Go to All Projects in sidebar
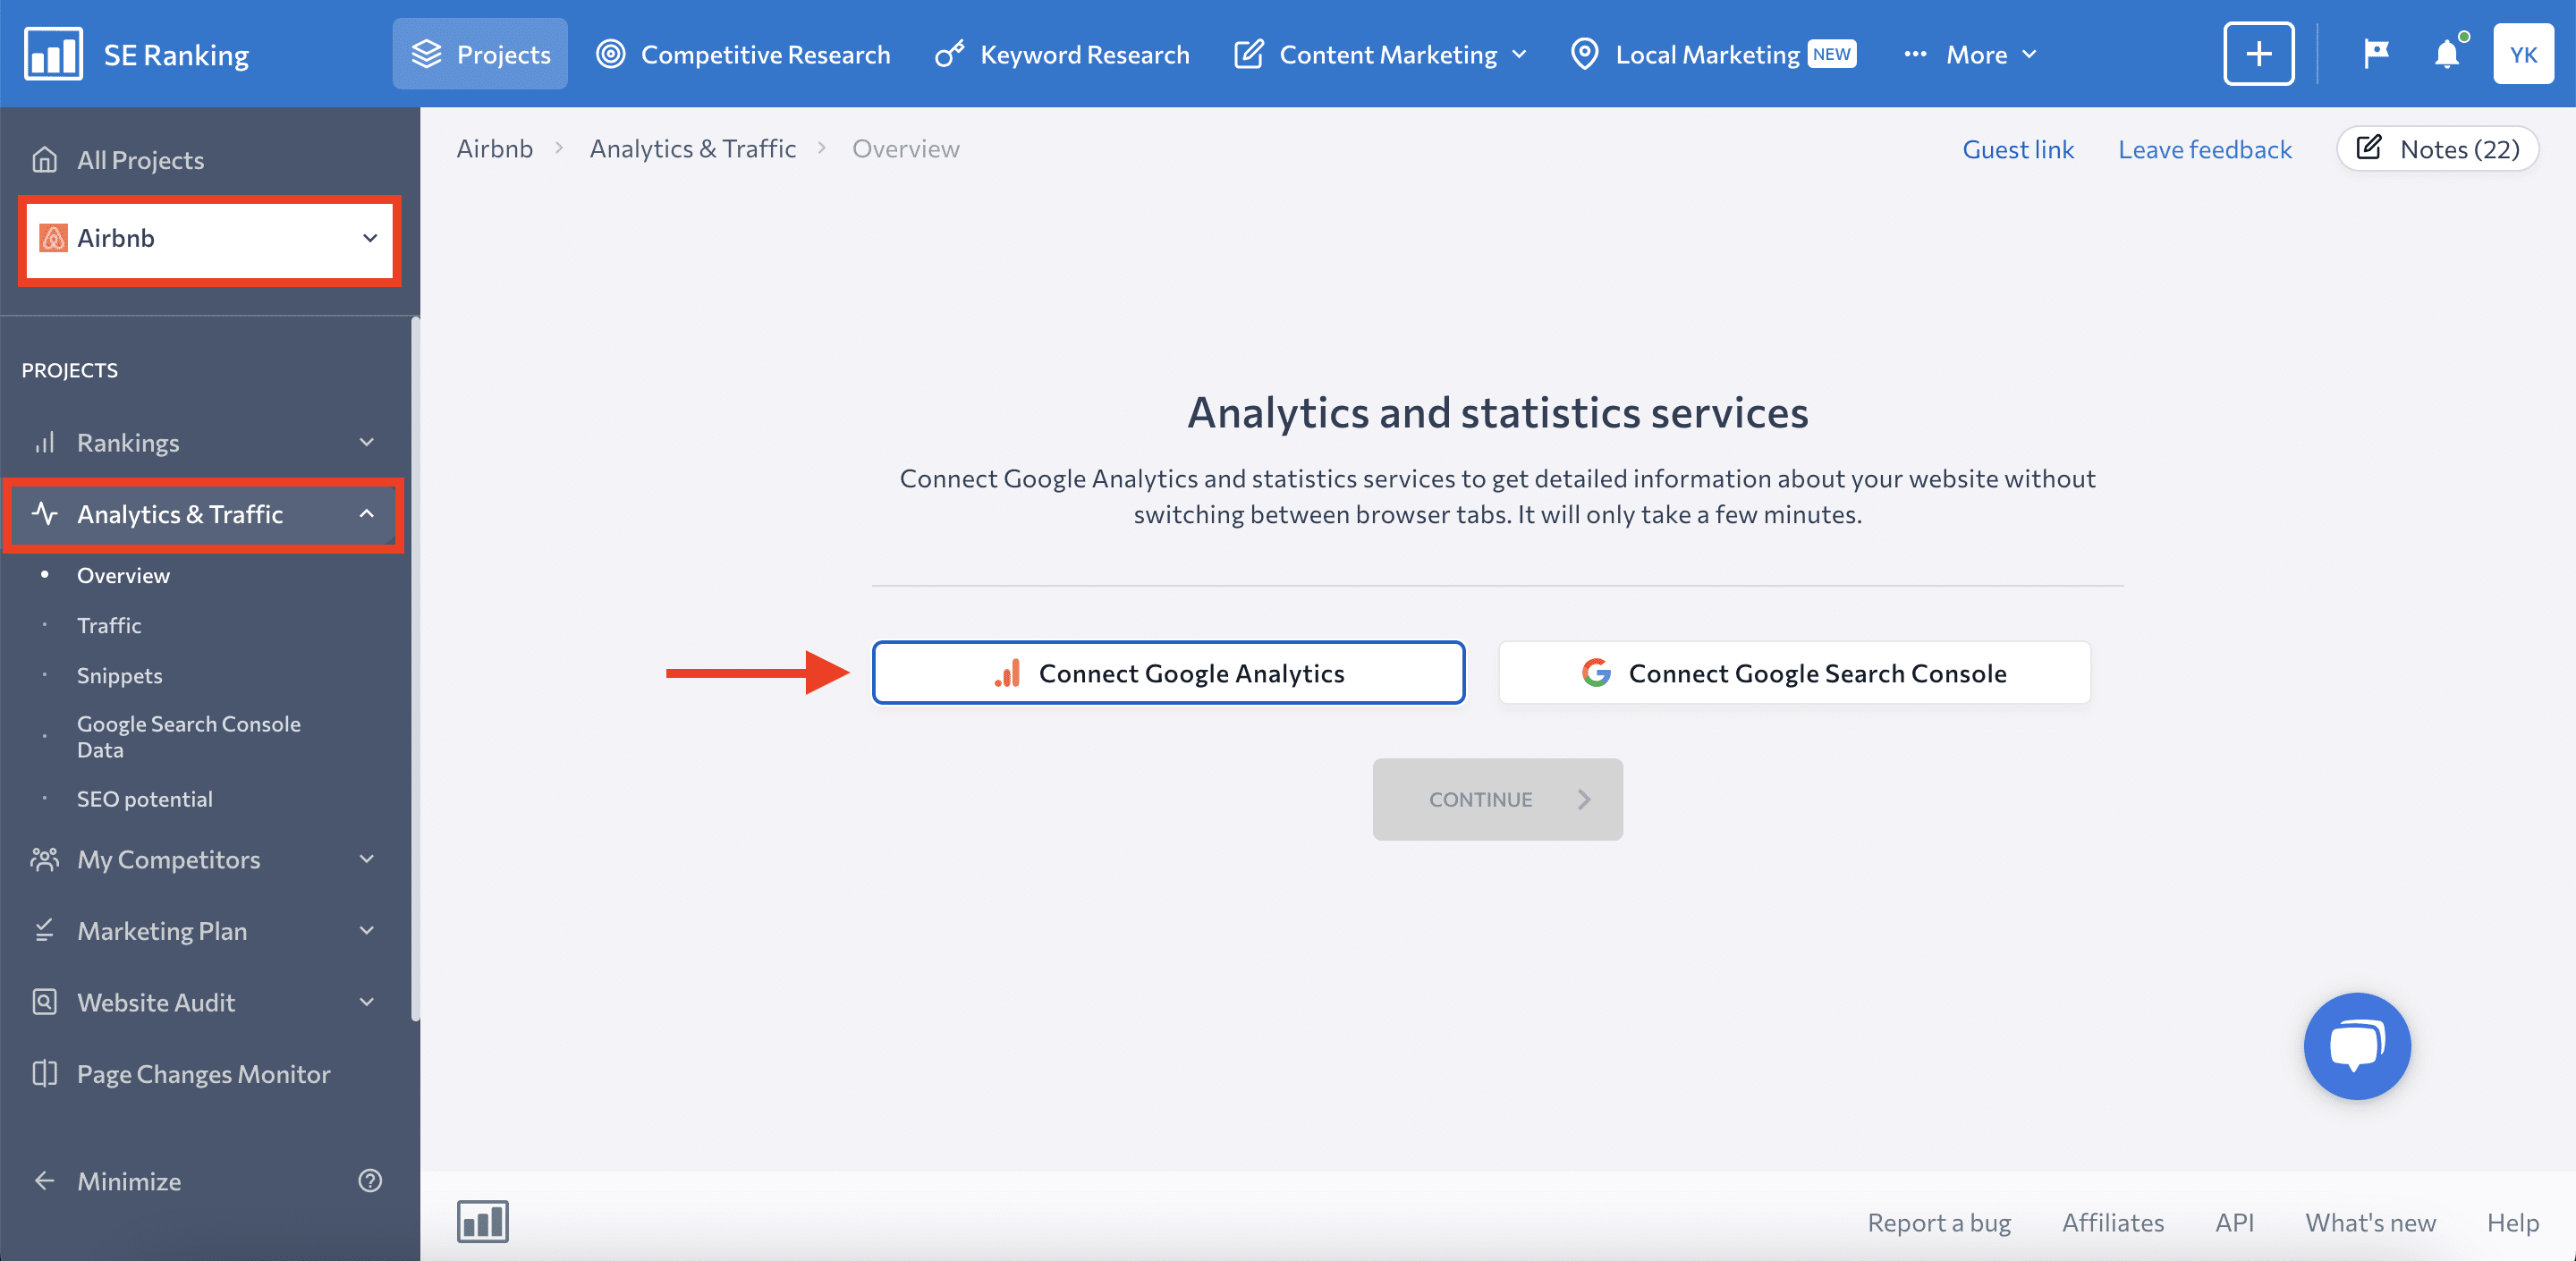Viewport: 2576px width, 1261px height. coord(118,160)
